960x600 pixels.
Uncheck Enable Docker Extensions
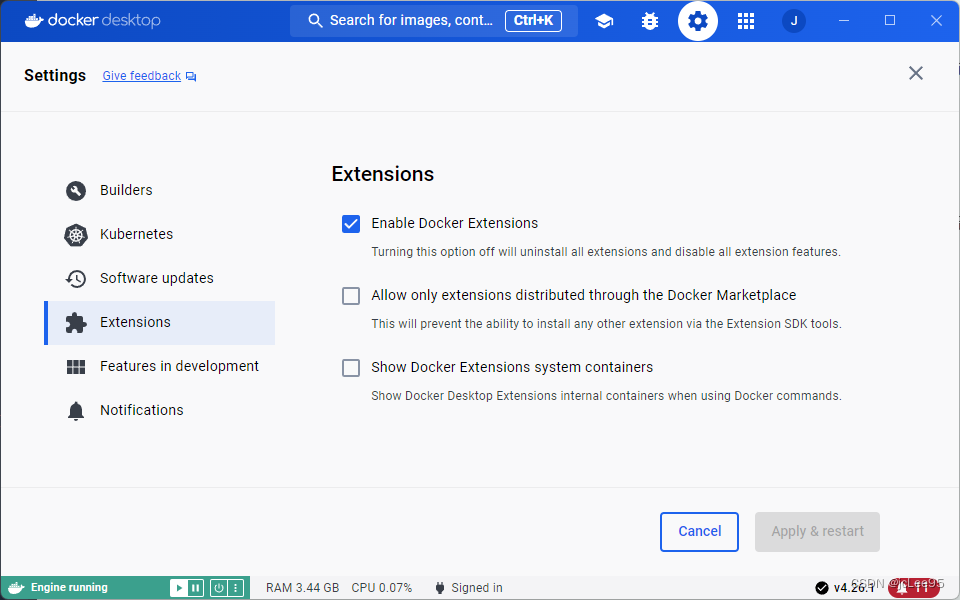[x=351, y=224]
